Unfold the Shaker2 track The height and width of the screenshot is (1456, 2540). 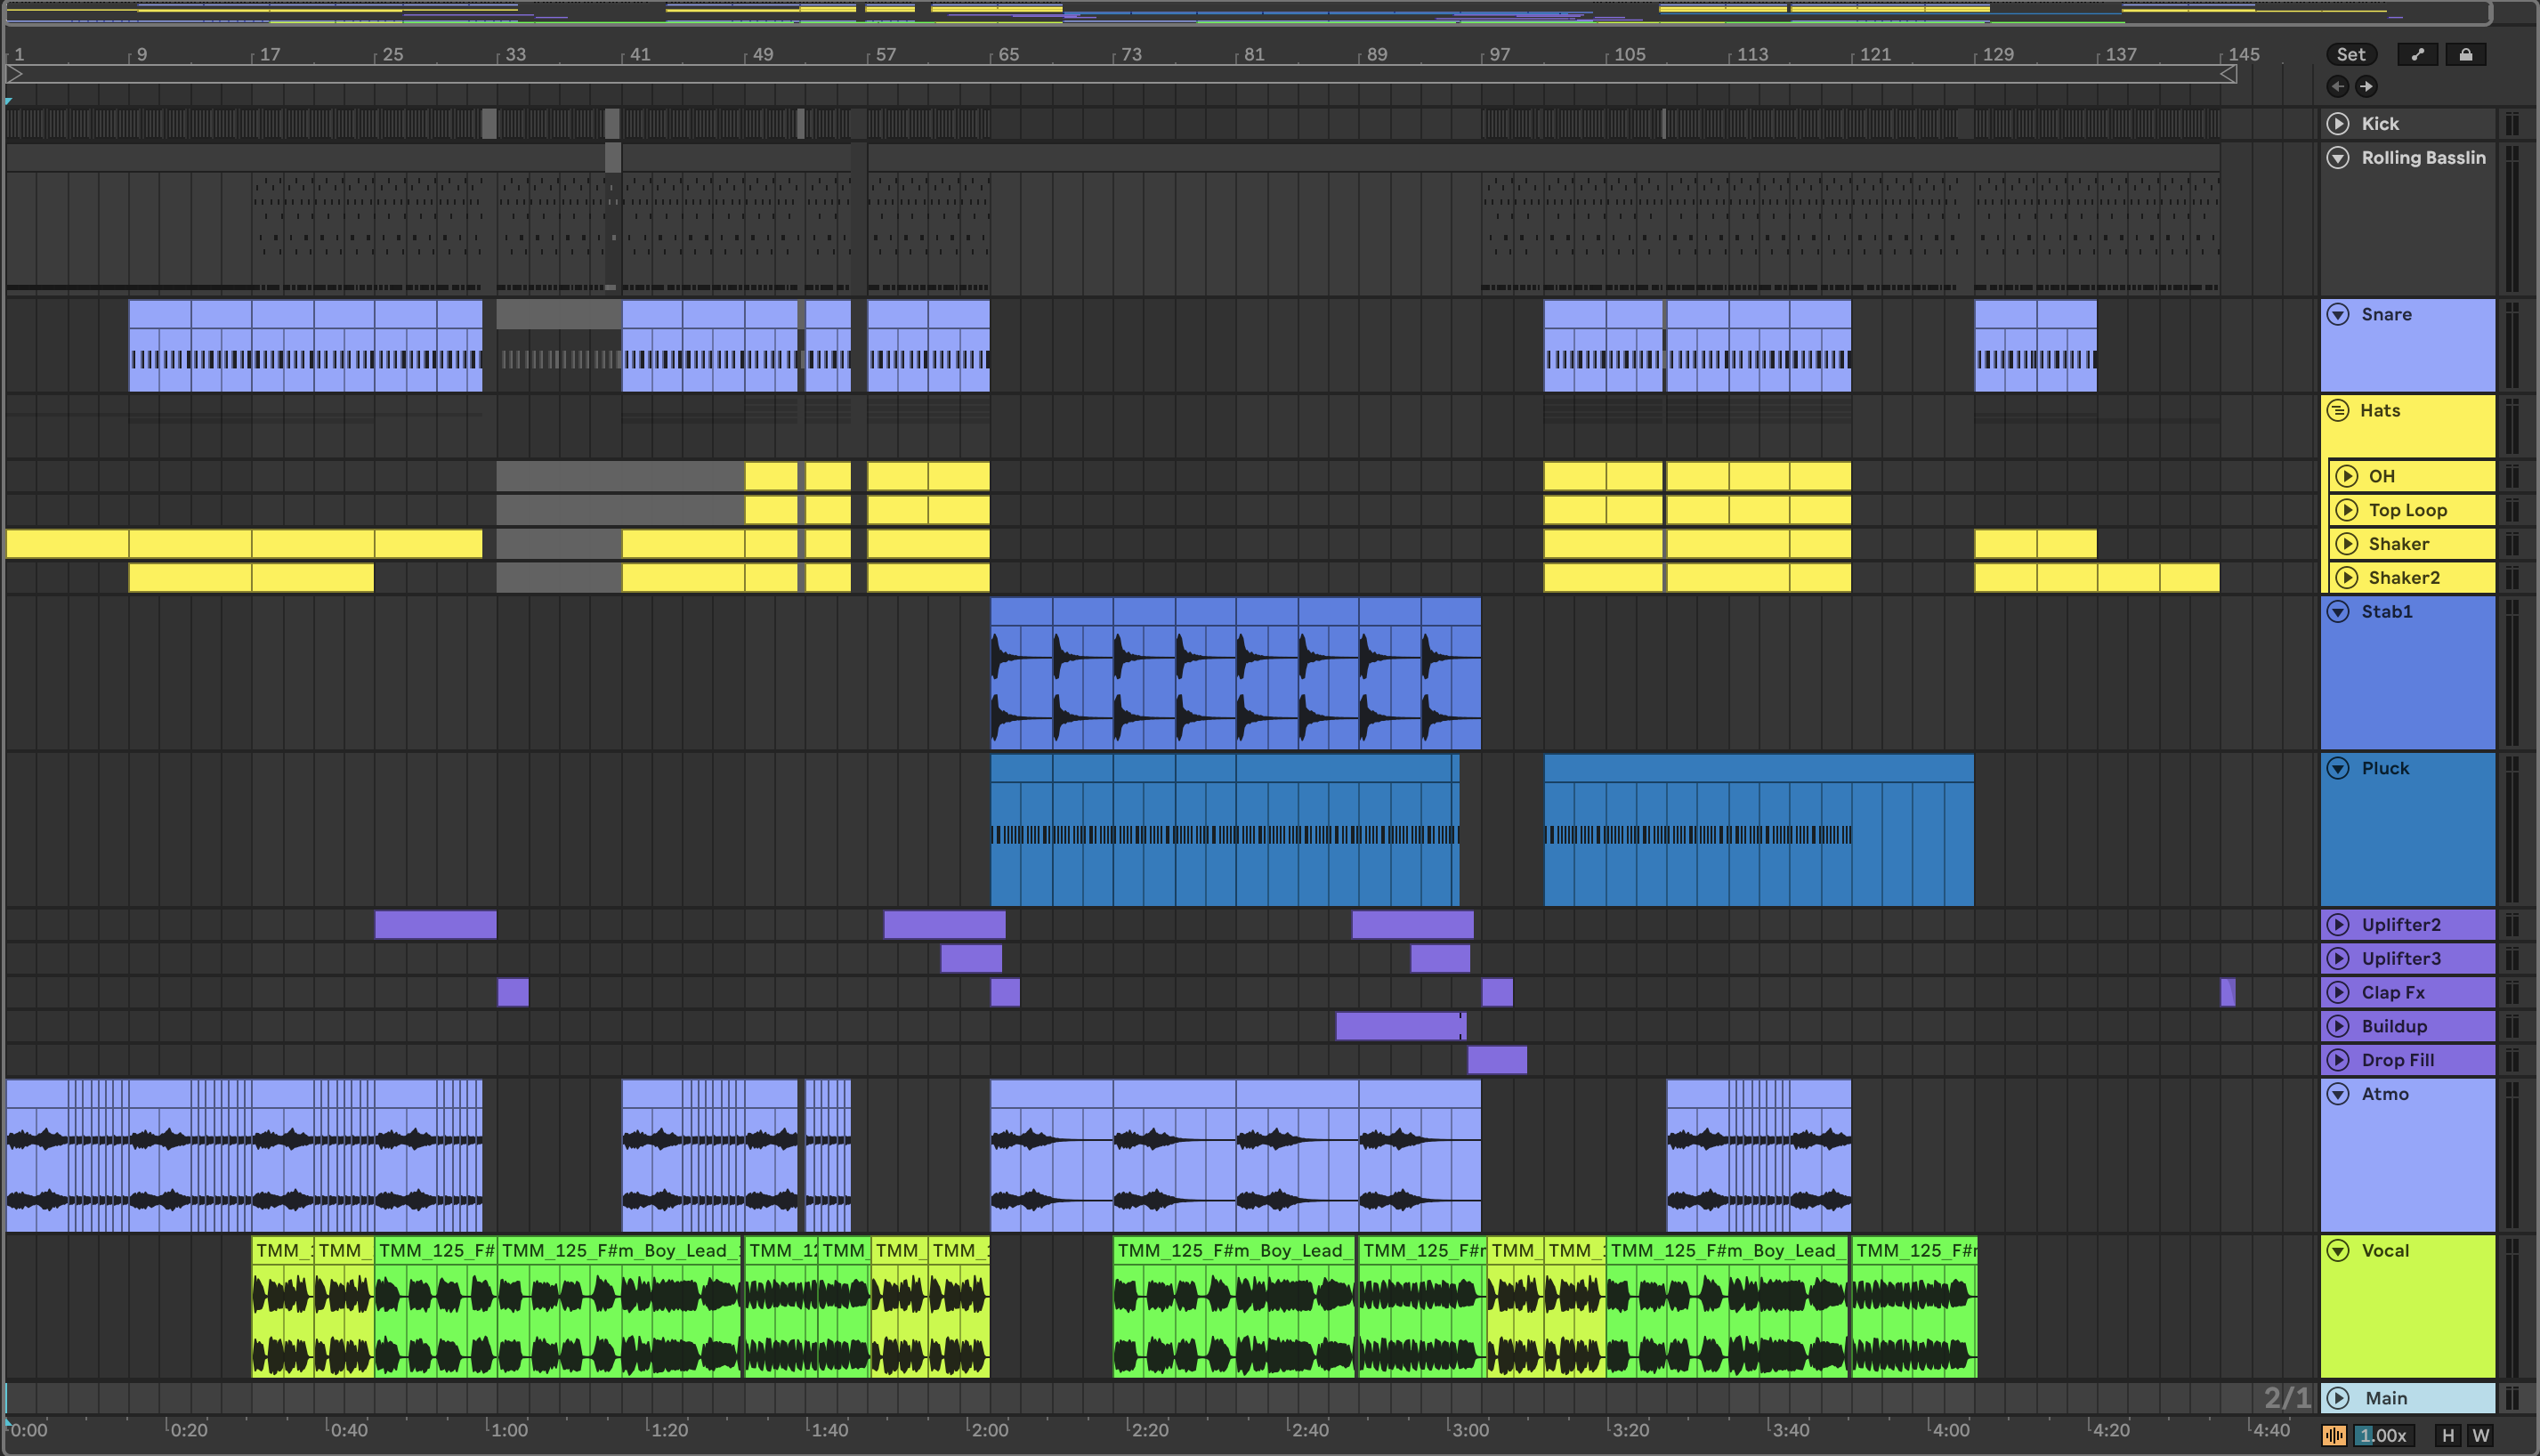2345,578
